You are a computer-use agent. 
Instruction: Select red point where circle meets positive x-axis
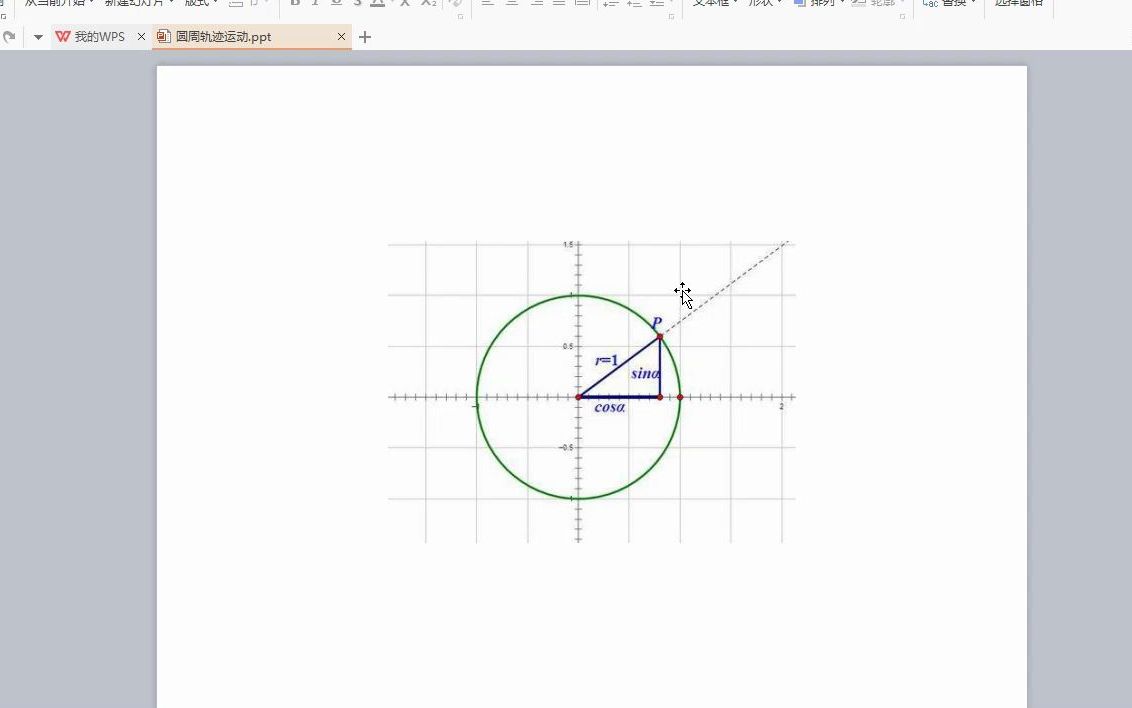click(x=680, y=397)
